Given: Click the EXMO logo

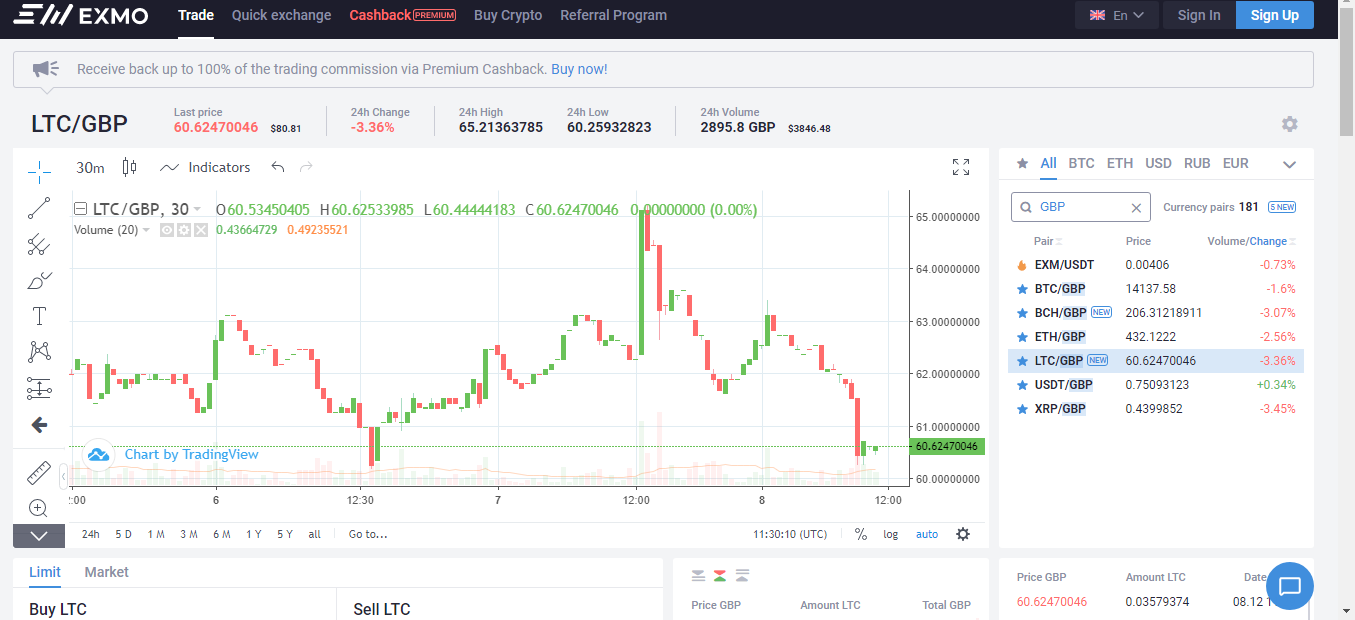Looking at the screenshot, I should [x=82, y=16].
